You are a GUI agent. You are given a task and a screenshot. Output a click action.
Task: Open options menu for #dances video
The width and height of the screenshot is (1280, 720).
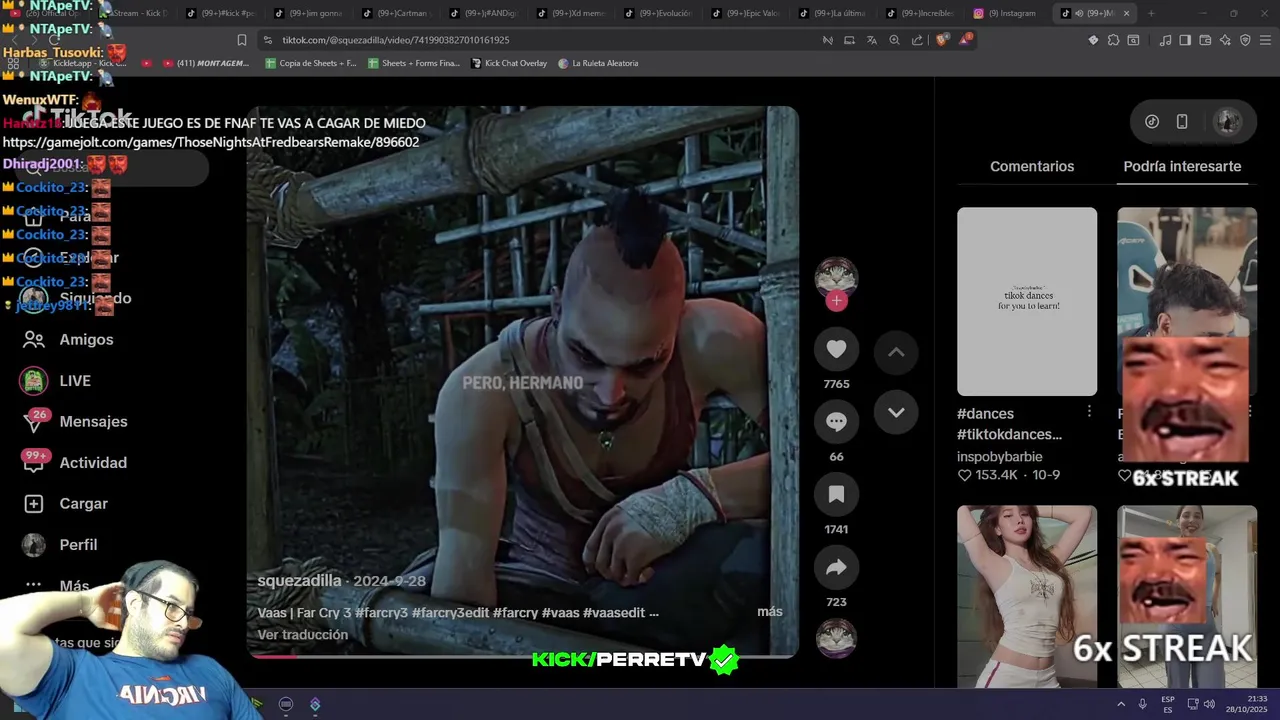pyautogui.click(x=1089, y=412)
